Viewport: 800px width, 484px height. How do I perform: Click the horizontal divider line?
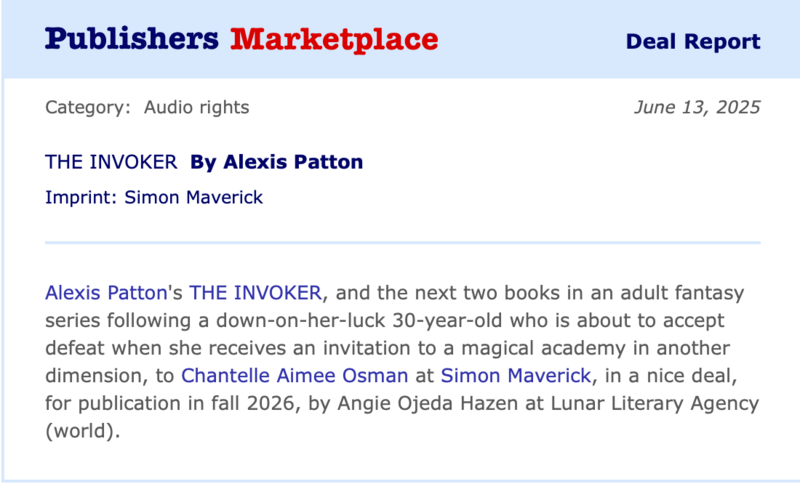click(x=403, y=242)
